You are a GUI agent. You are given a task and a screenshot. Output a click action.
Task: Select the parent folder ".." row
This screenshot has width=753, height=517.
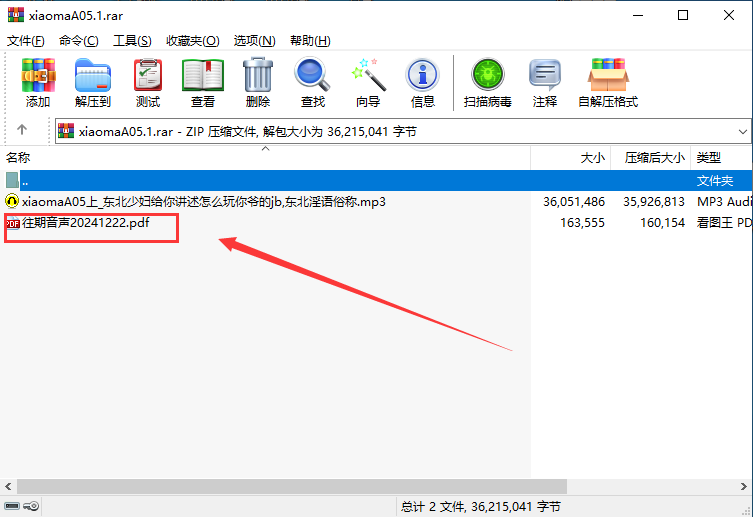[376, 180]
